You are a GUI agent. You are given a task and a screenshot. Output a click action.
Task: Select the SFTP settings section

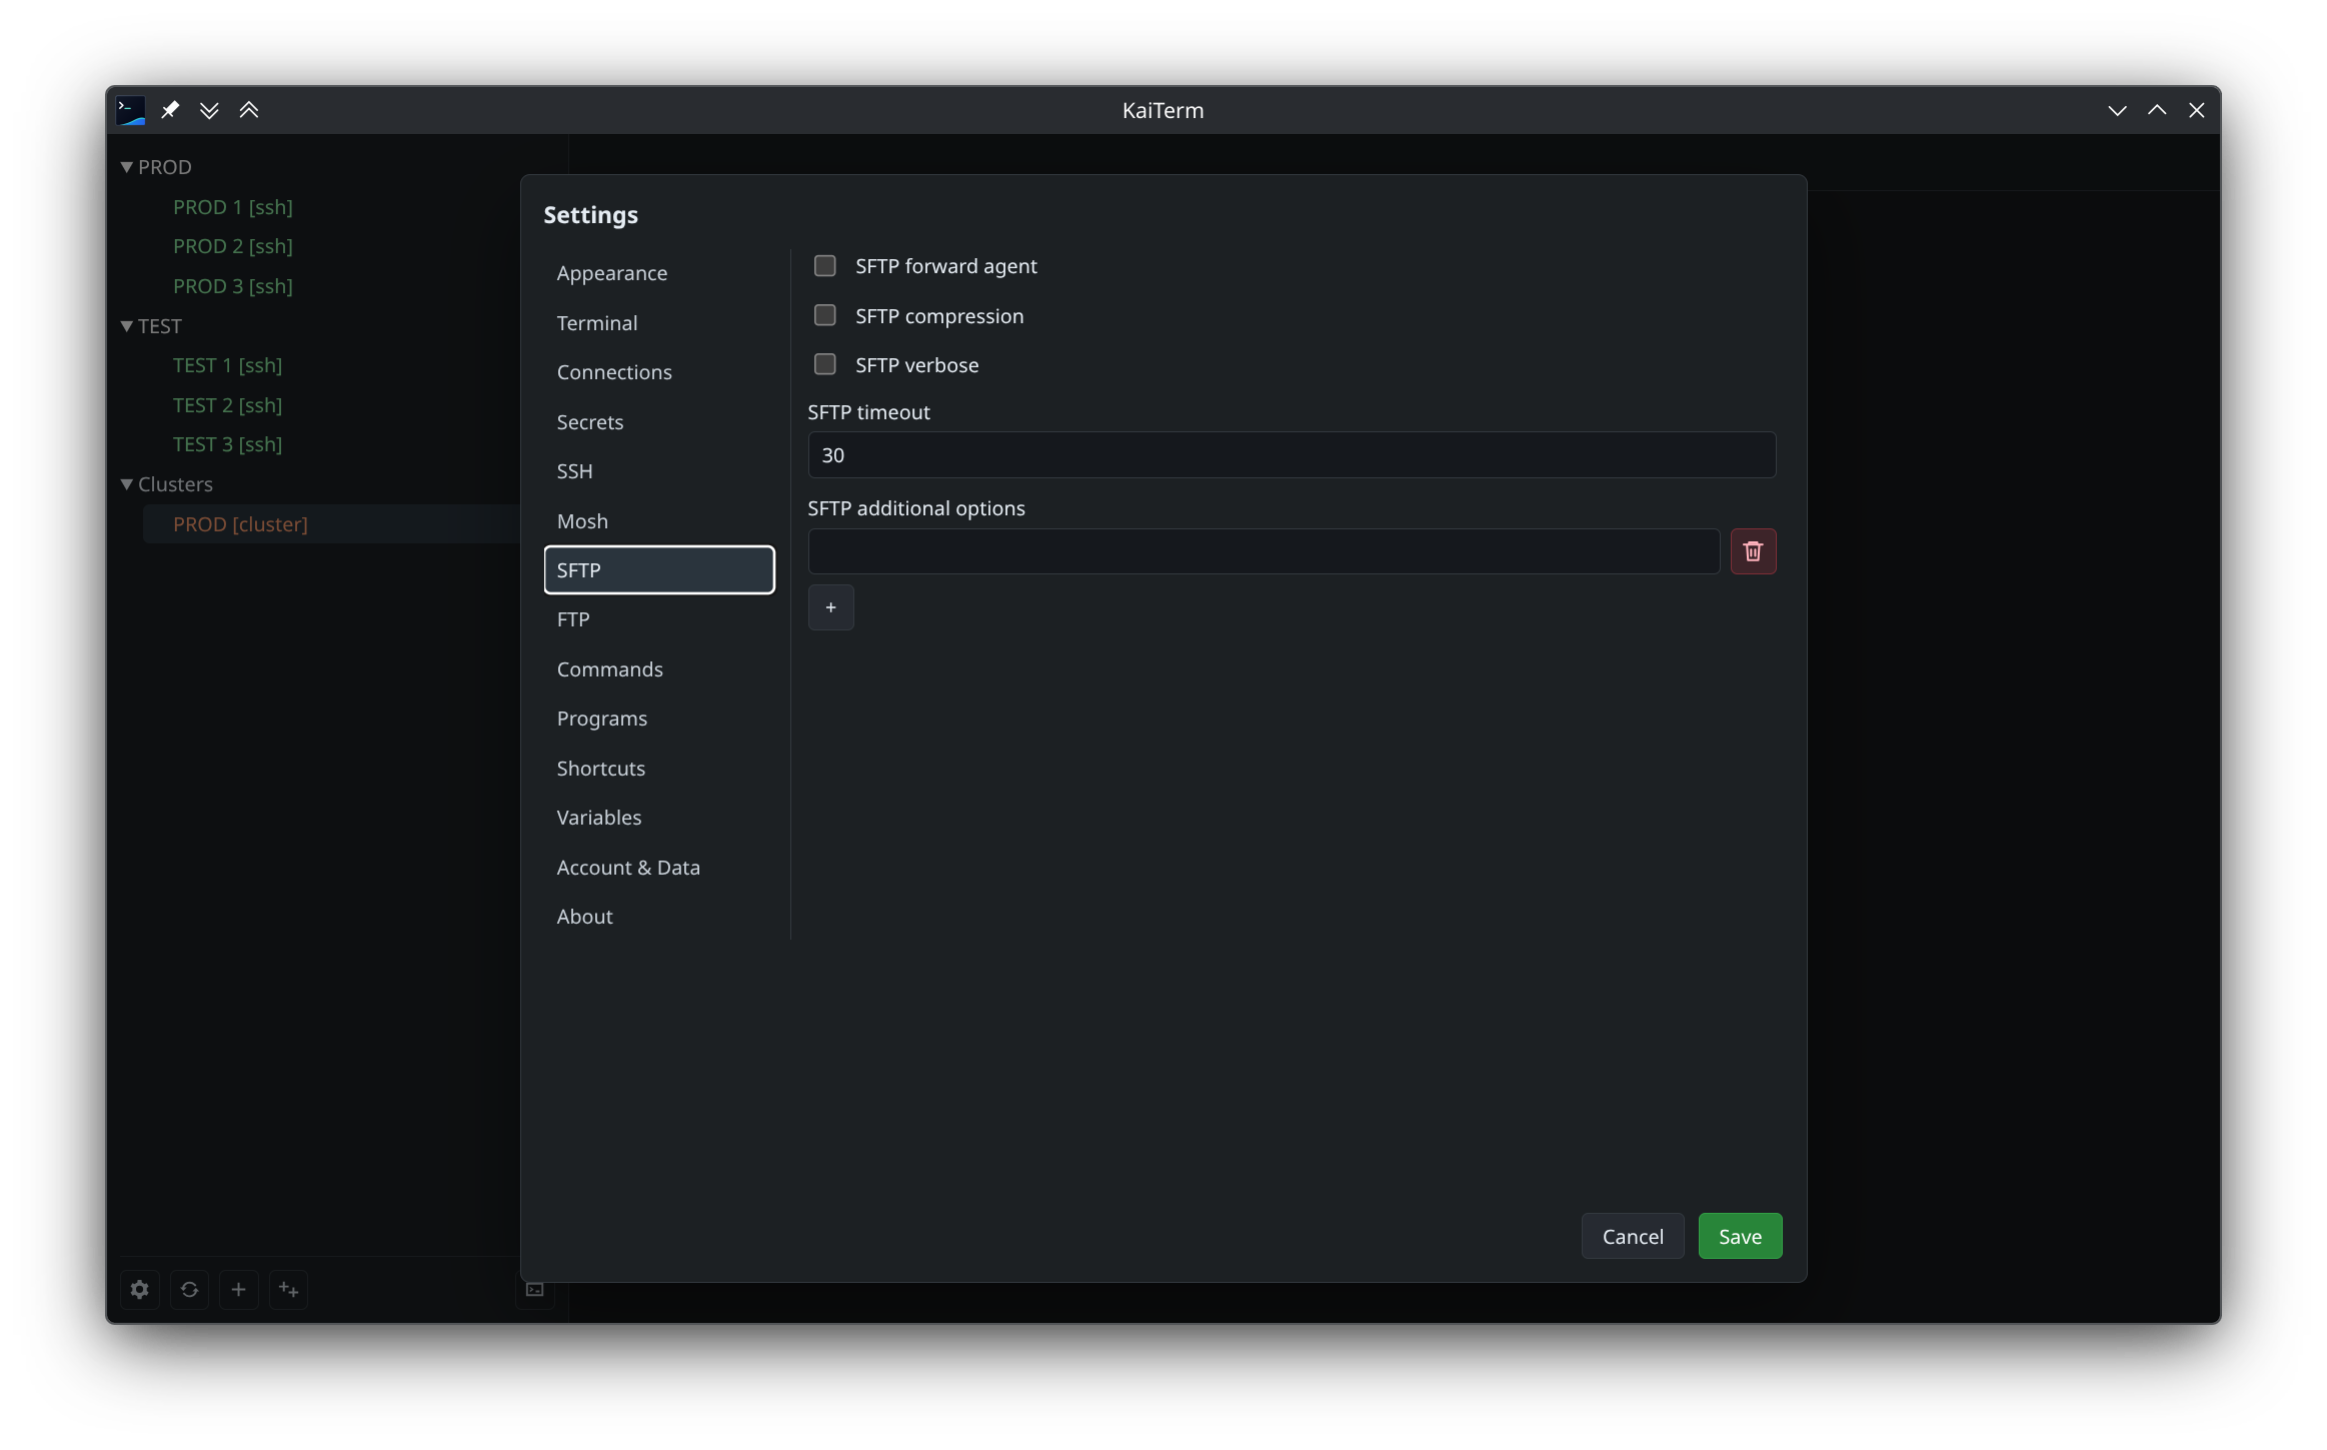pos(658,570)
